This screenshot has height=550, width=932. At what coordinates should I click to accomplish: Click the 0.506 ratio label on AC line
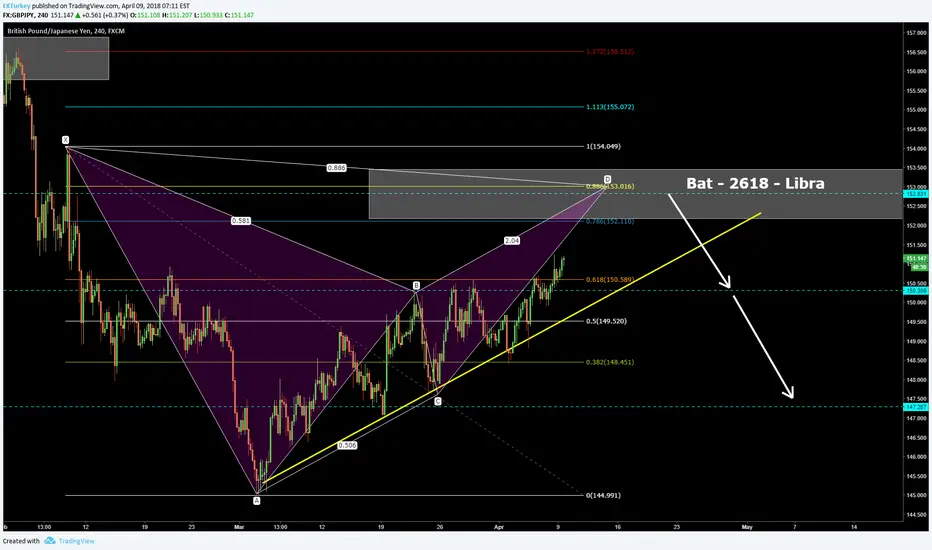click(x=347, y=445)
